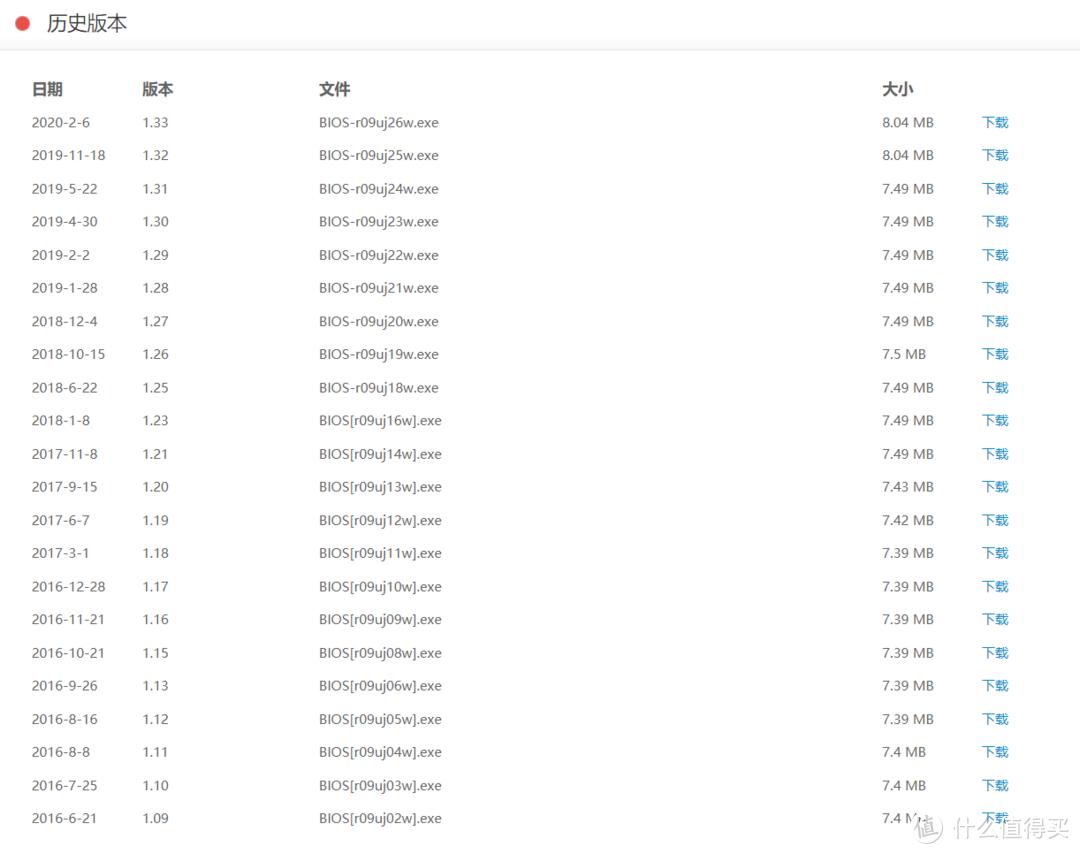
Task: Click the 日期 column header
Action: pyautogui.click(x=47, y=90)
